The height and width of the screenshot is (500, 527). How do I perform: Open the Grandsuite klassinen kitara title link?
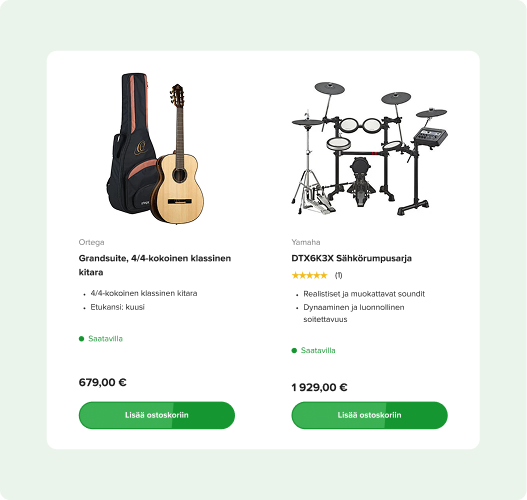pos(155,265)
